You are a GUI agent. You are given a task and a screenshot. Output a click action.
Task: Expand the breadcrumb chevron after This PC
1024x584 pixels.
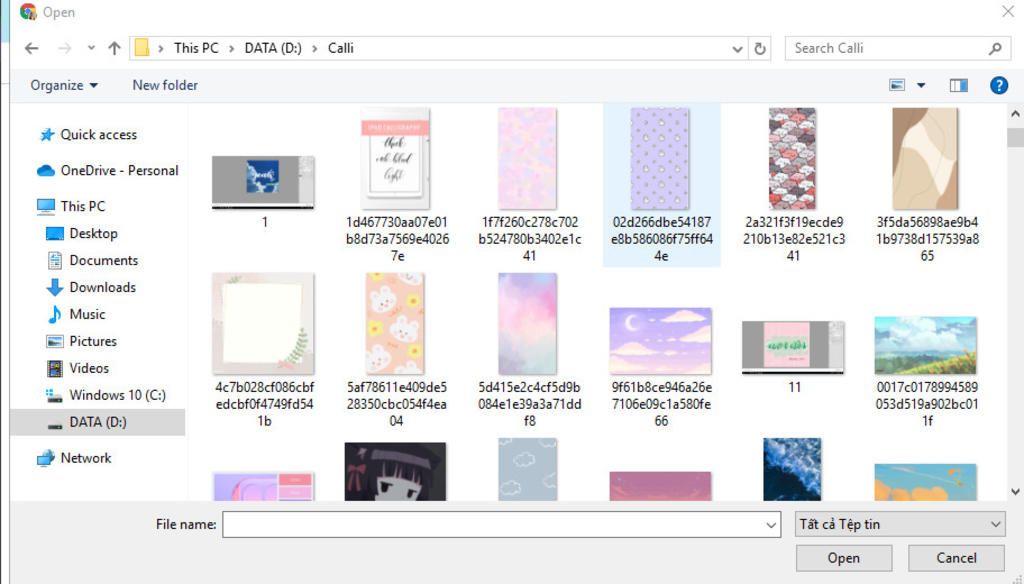(x=232, y=48)
